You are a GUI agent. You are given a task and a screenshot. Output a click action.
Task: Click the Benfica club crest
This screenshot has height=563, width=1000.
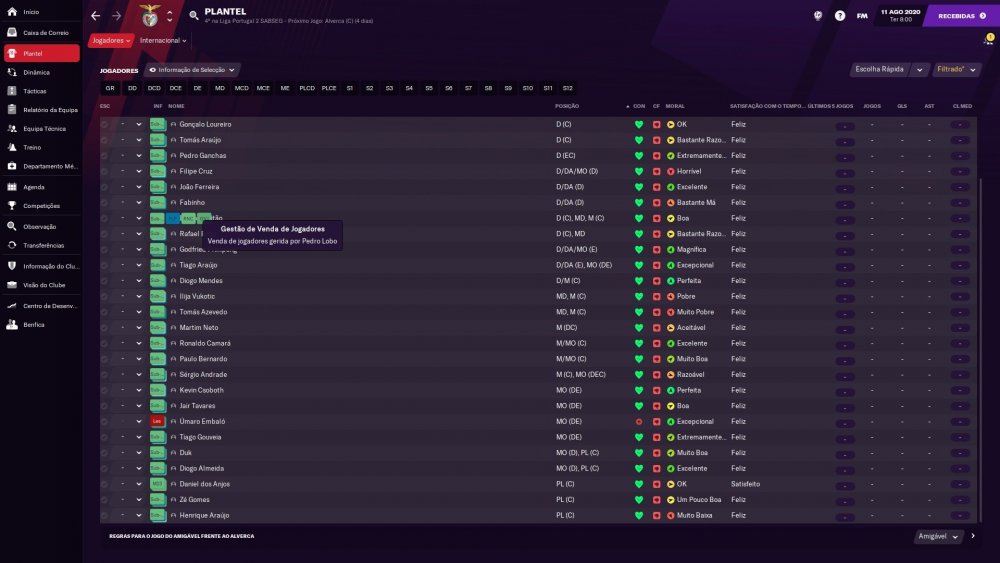[151, 16]
